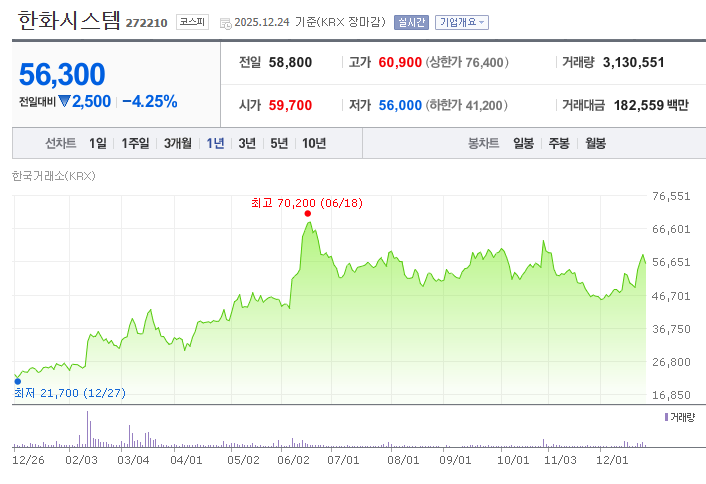
Task: Select the 1년 line chart tab
Action: click(215, 143)
